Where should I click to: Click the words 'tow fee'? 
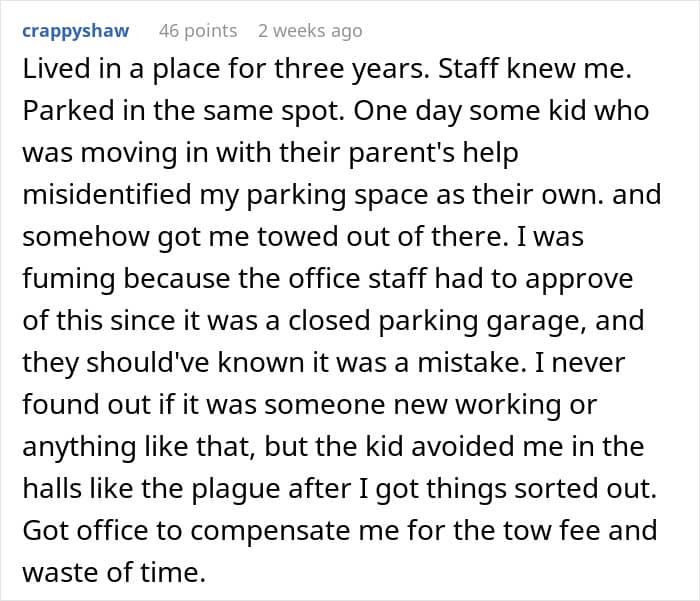coord(509,530)
